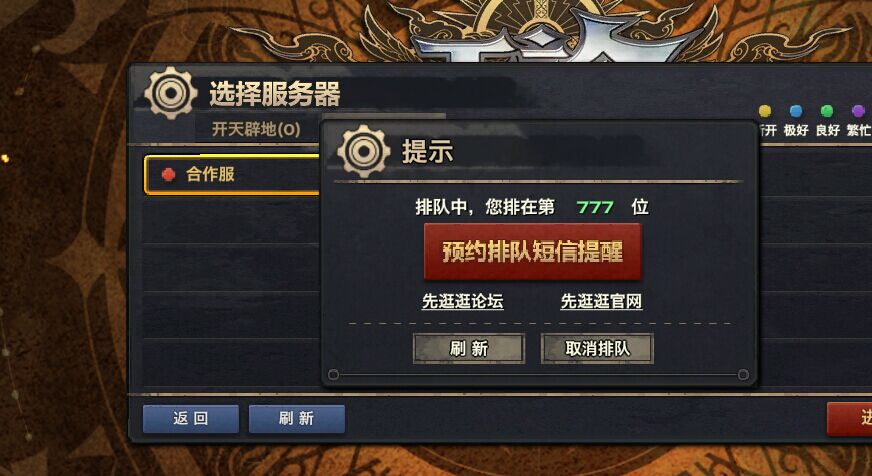This screenshot has height=476, width=872.
Task: Click the yellow server status legend dot
Action: (765, 111)
